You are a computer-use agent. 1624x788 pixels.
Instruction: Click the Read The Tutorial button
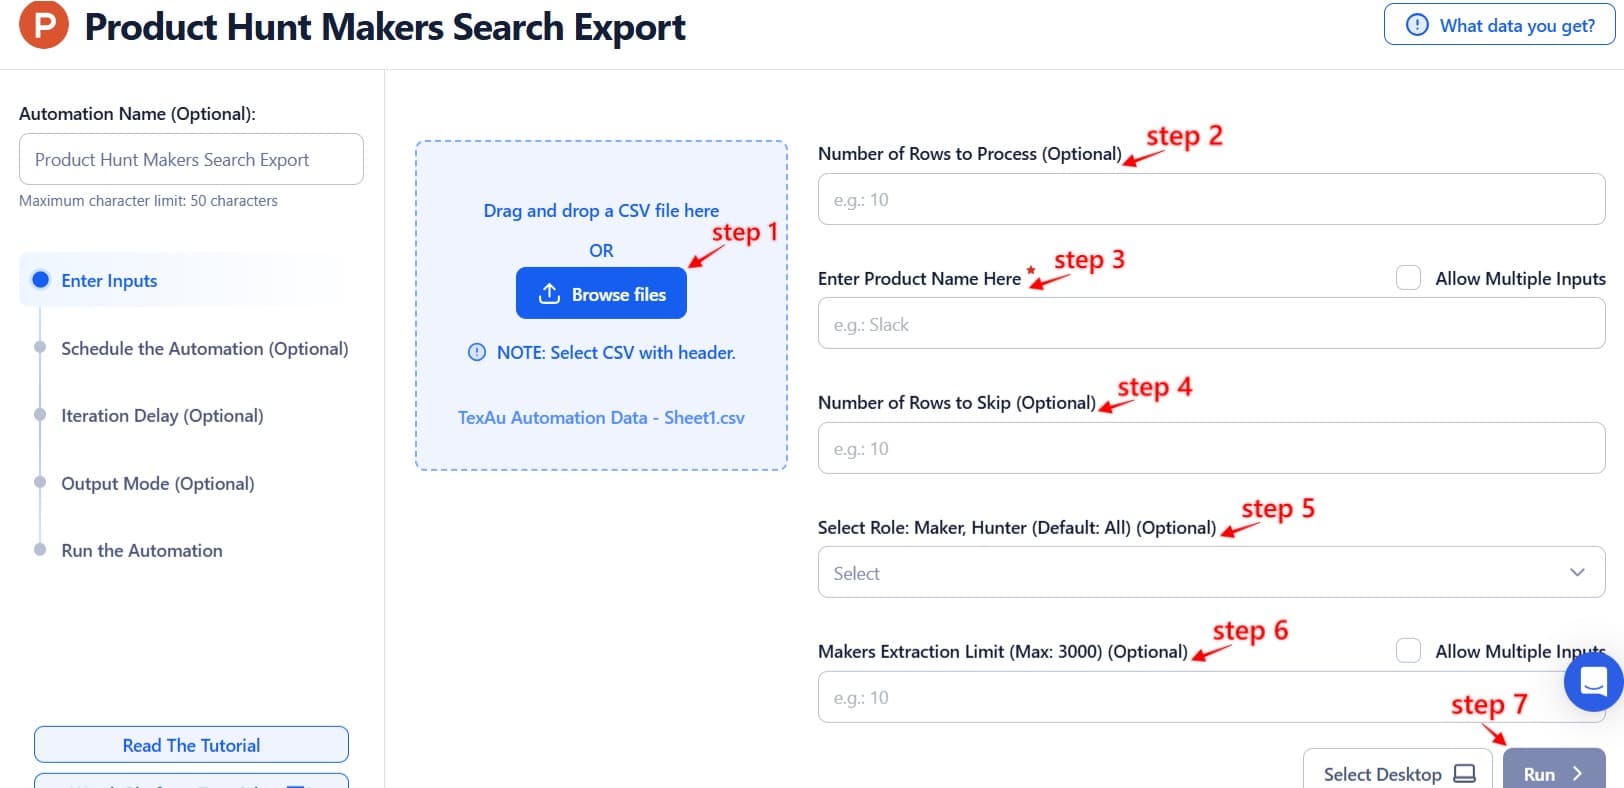(191, 745)
